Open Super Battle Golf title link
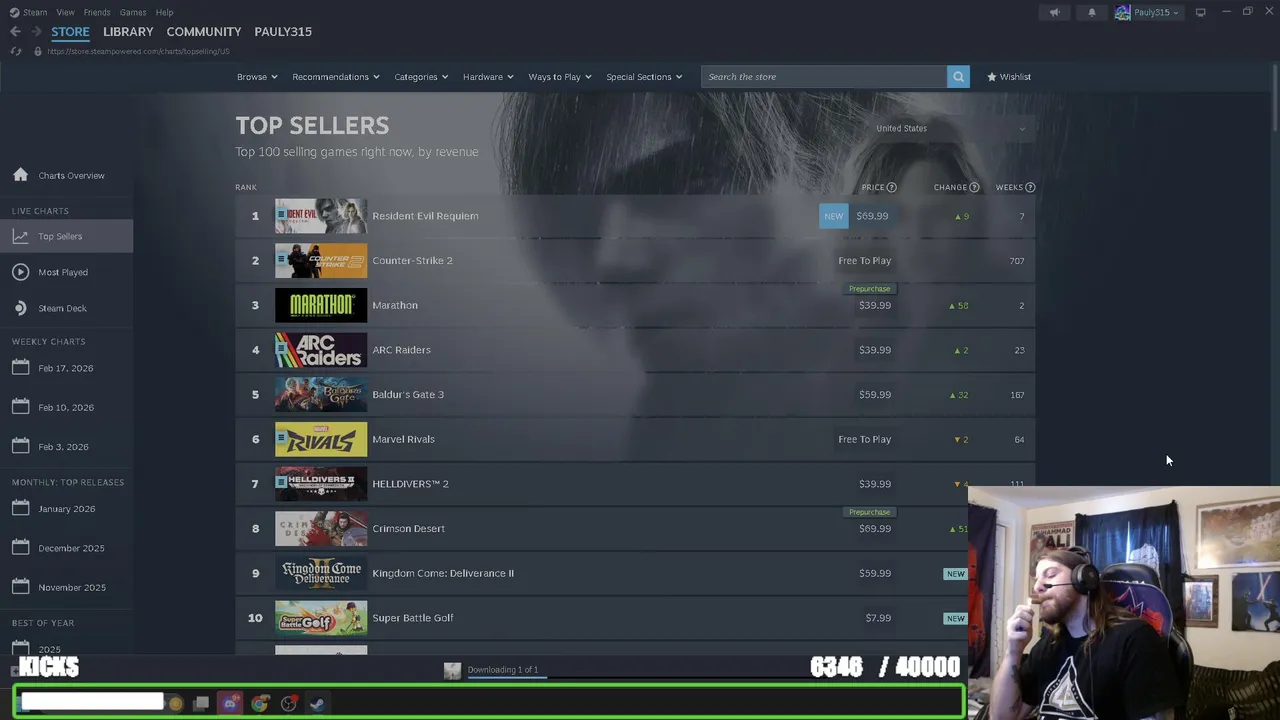The image size is (1280, 720). coord(413,618)
